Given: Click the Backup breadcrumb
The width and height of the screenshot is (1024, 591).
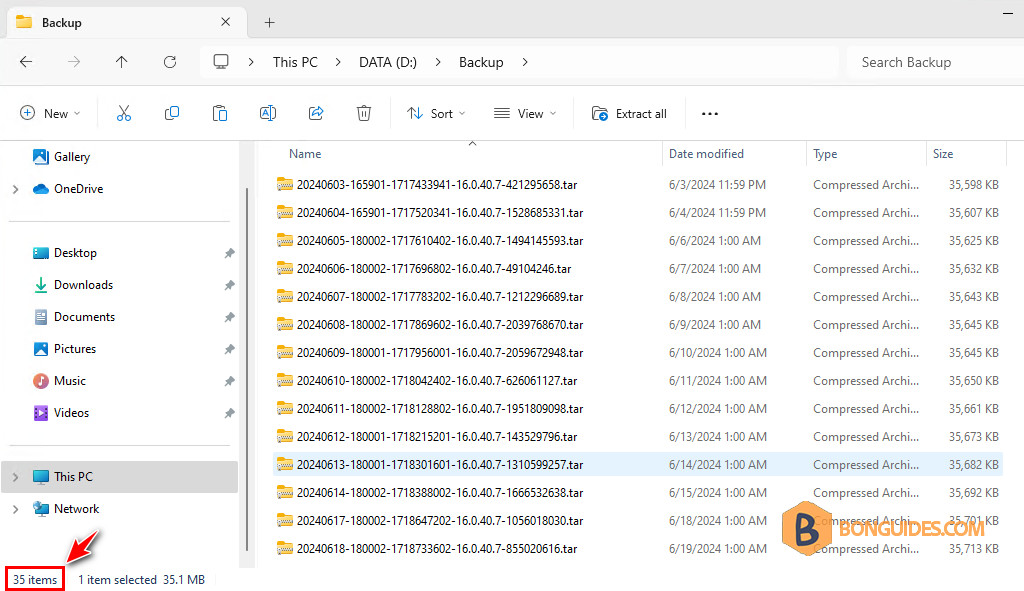Looking at the screenshot, I should [481, 62].
